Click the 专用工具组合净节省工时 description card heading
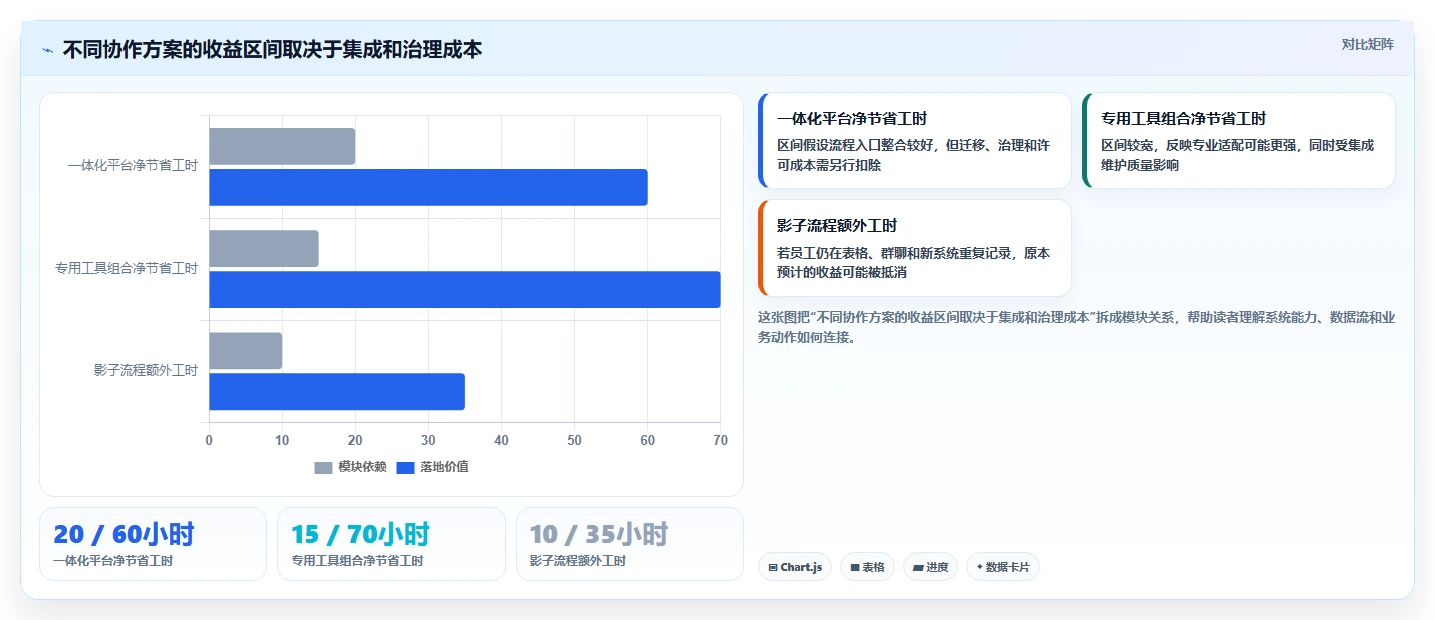This screenshot has width=1435, height=620. (1183, 118)
